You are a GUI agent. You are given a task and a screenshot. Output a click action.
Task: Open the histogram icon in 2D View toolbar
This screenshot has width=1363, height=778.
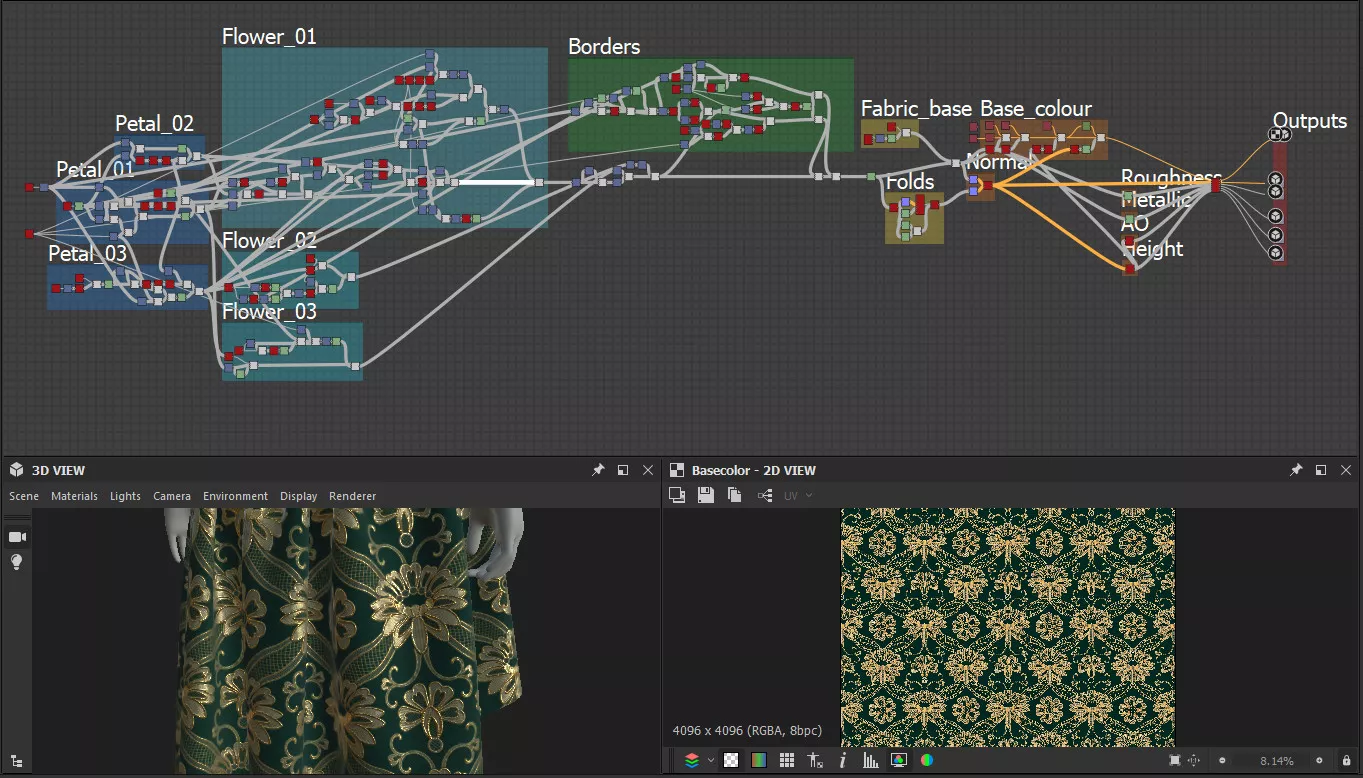coord(870,760)
